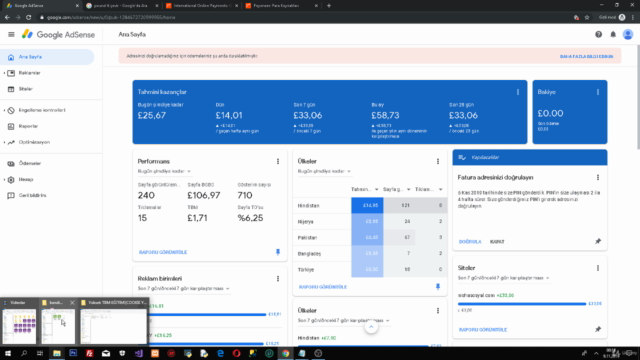Open Photoshop from the taskbar

73,353
